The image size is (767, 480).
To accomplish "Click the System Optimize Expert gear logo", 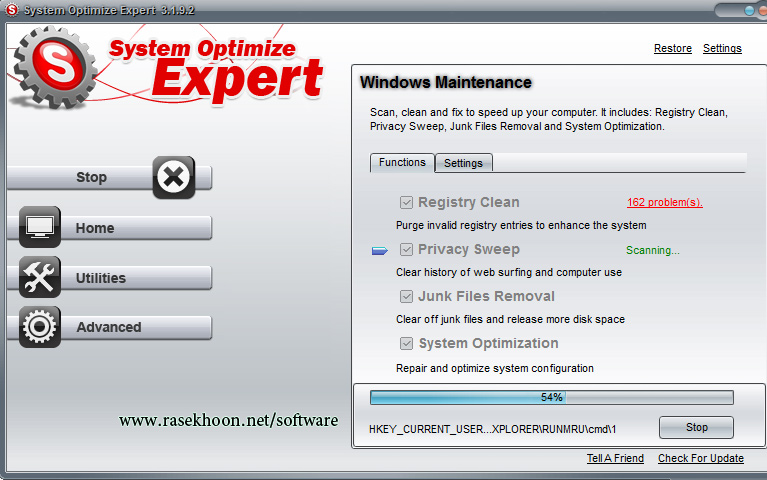I will 55,67.
